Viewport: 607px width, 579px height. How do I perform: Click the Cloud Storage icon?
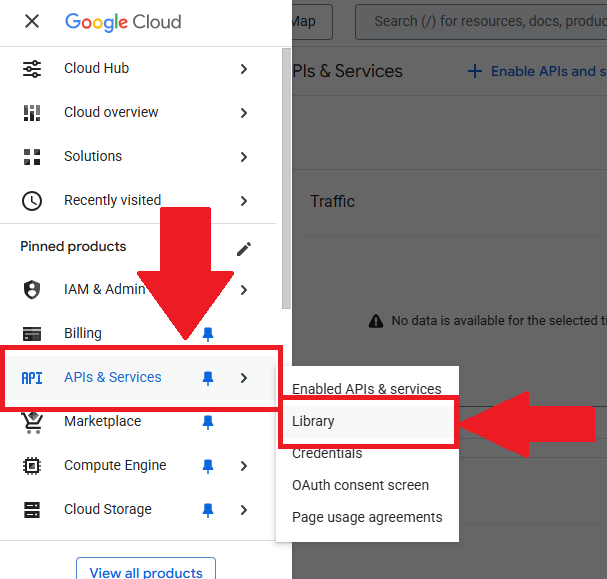[32, 510]
